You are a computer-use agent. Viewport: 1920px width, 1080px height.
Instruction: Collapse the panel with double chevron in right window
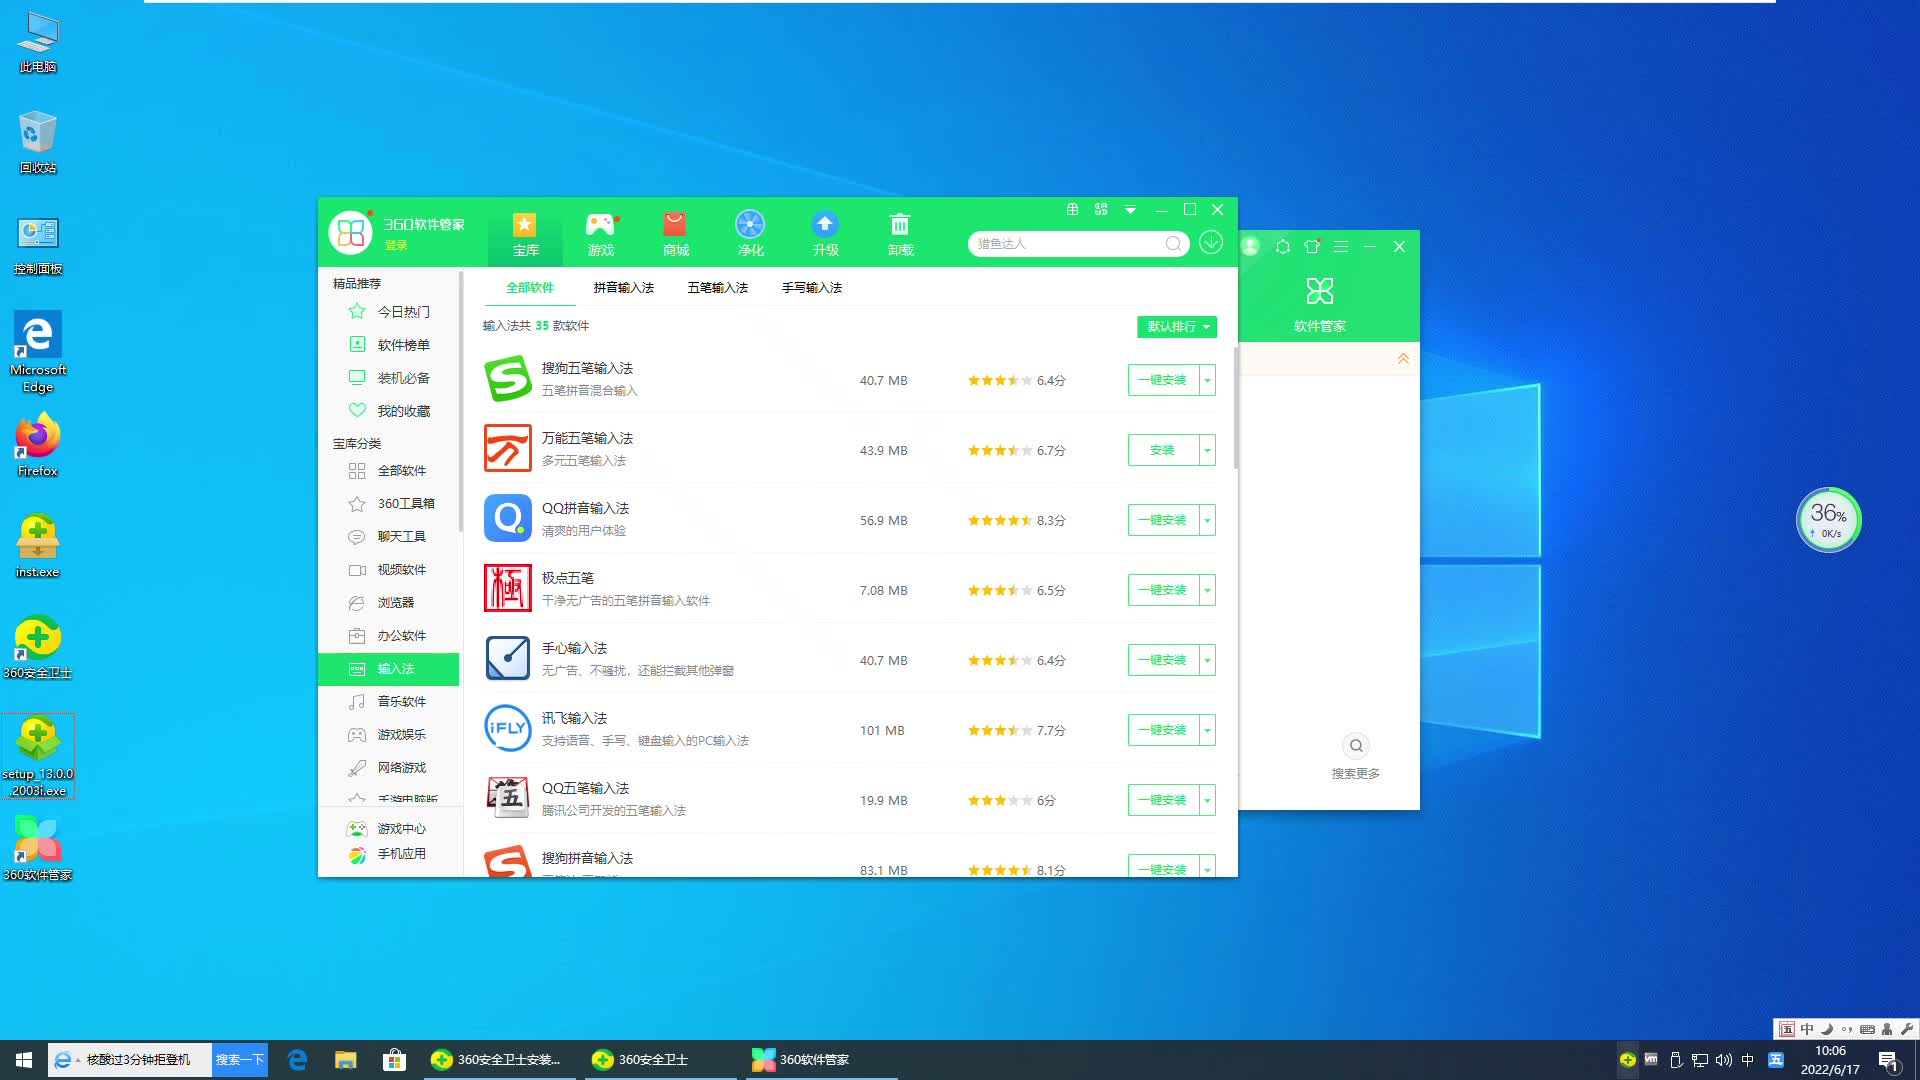[x=1403, y=358]
